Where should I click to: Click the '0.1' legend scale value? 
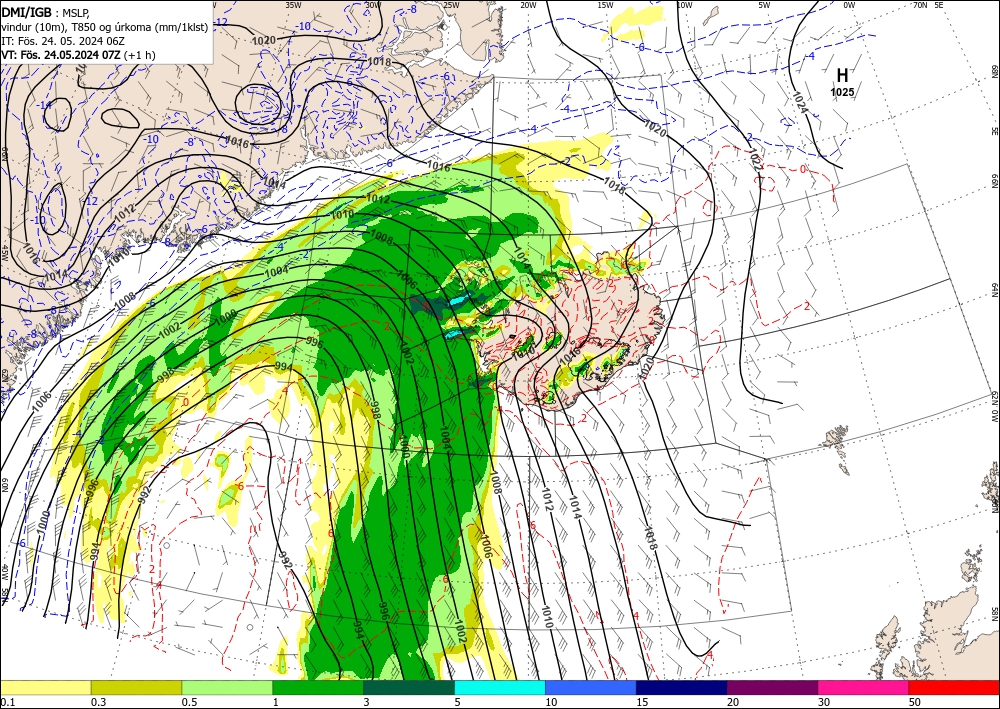(6, 702)
